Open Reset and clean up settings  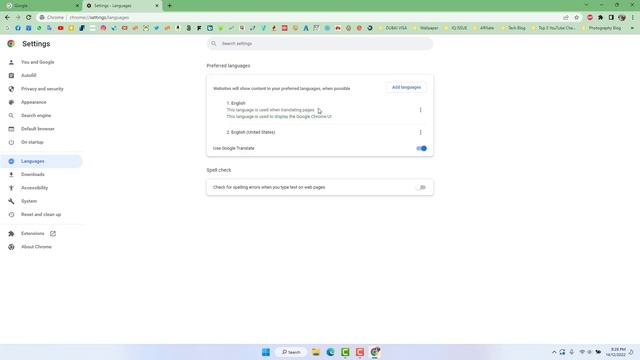(x=41, y=214)
